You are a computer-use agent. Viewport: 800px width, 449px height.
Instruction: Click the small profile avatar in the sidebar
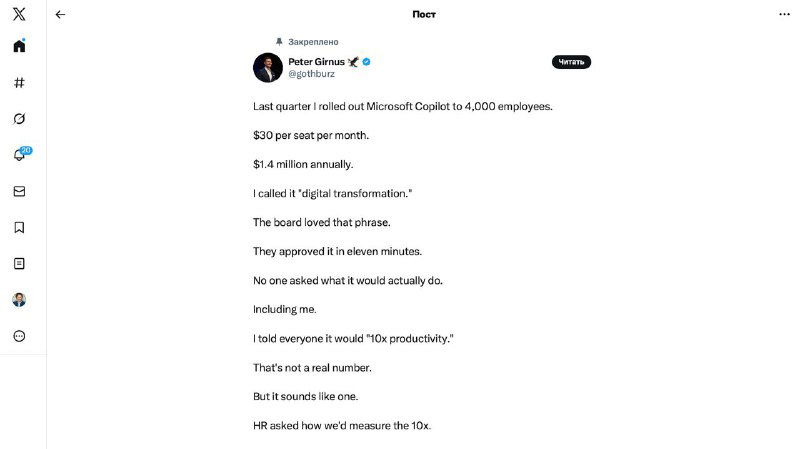click(19, 300)
